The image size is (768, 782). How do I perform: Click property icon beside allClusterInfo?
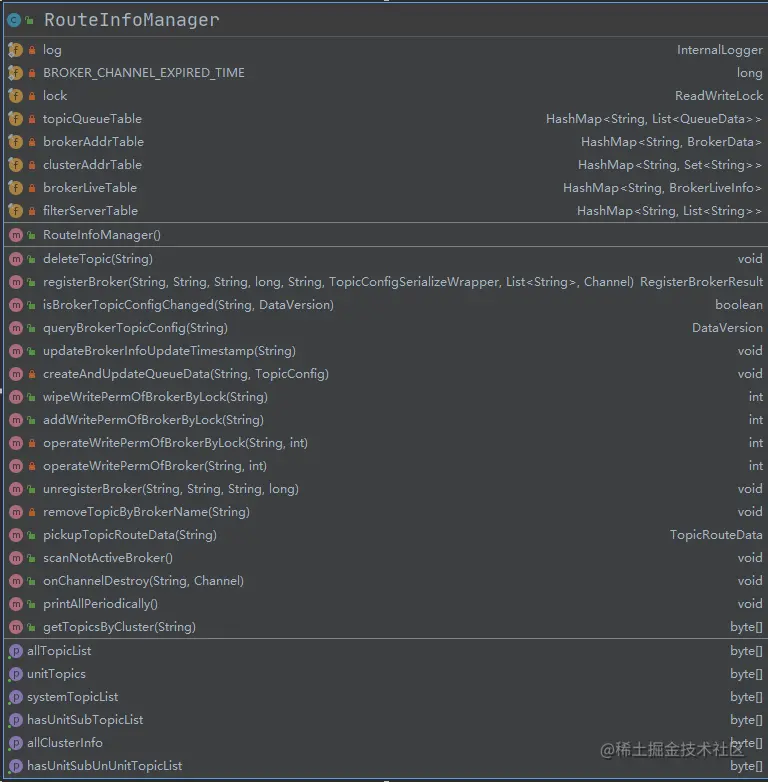click(x=16, y=743)
